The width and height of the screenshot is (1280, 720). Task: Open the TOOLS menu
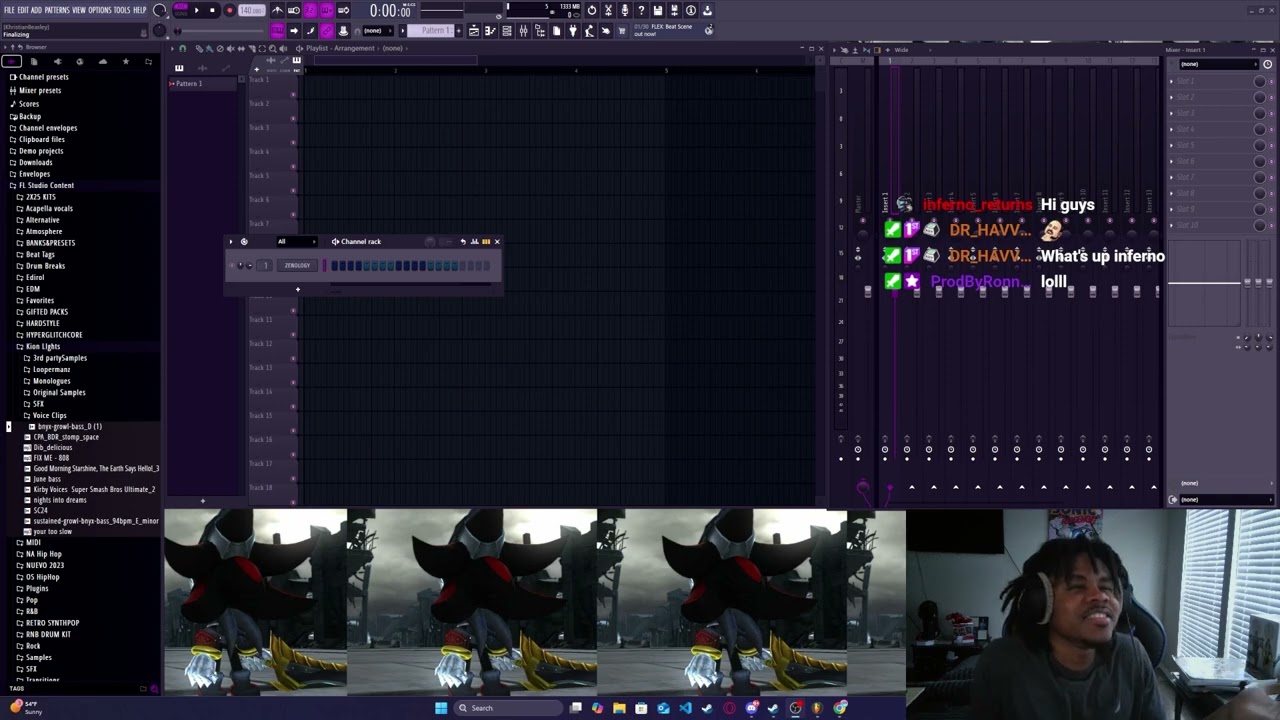pos(122,10)
